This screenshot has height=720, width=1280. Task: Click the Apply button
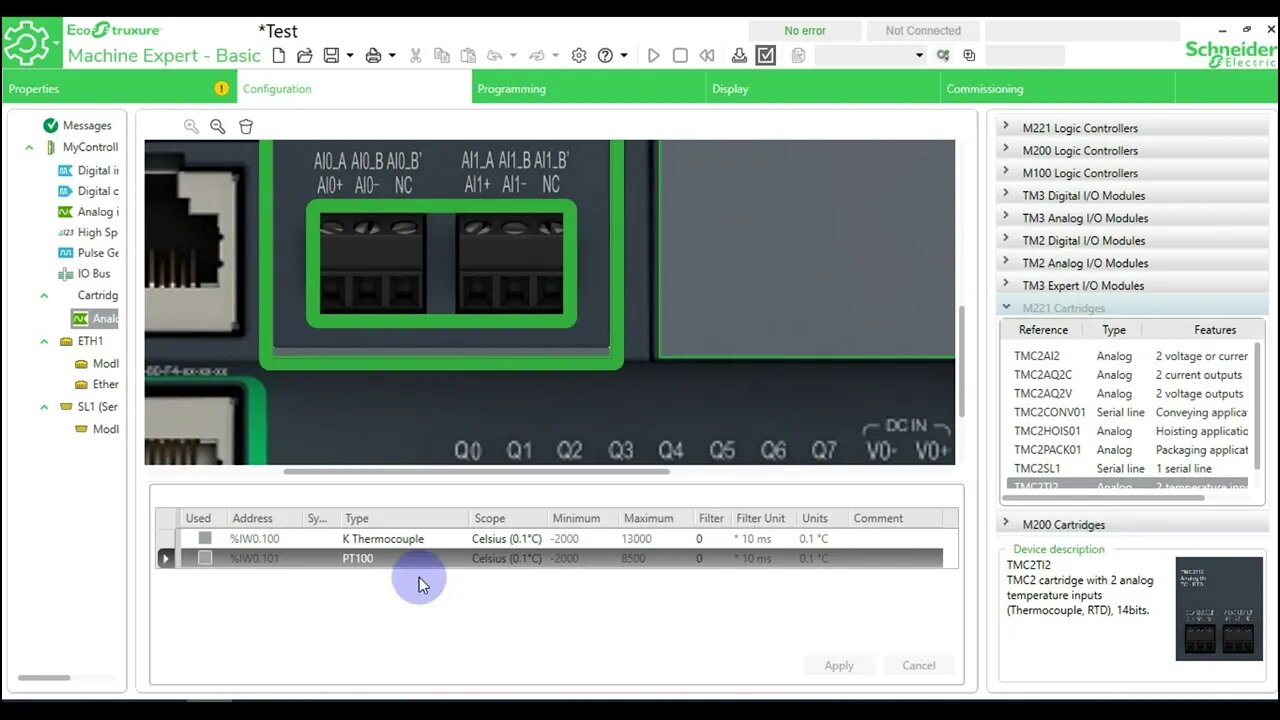tap(839, 665)
